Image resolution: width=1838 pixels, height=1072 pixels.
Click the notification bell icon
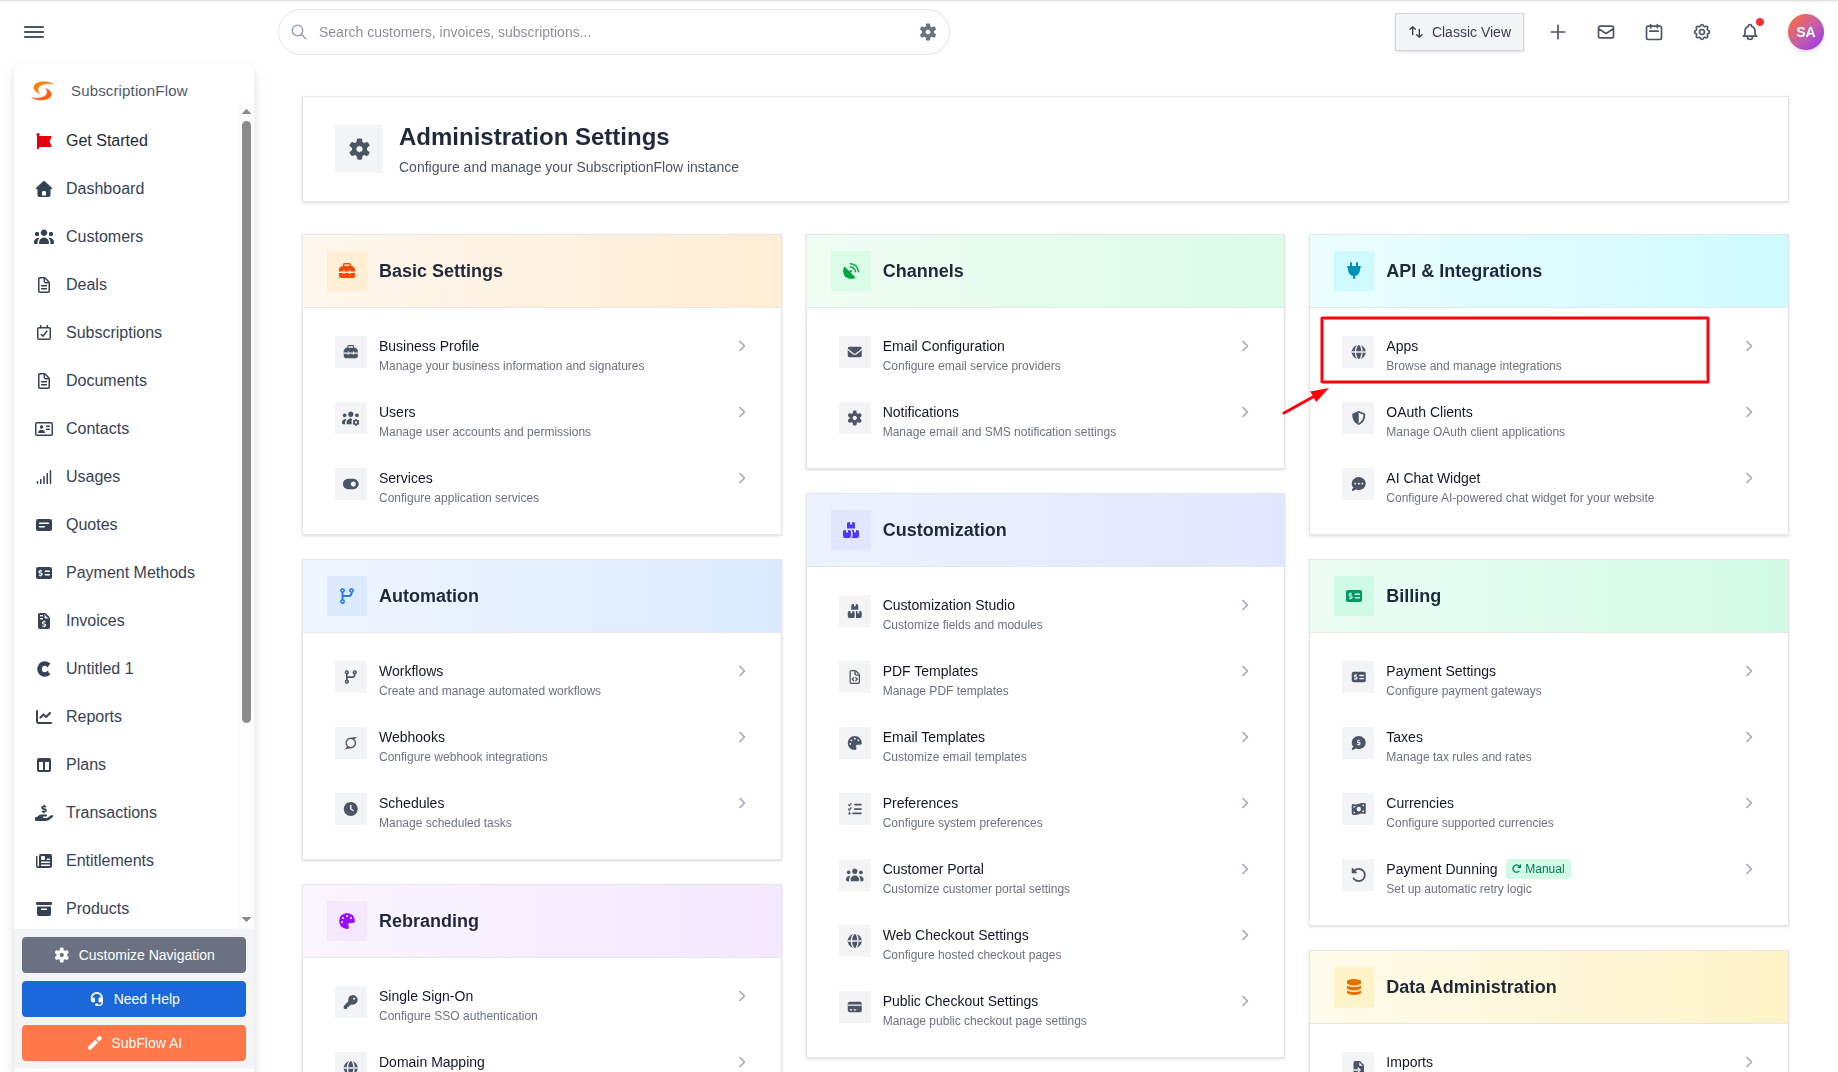point(1750,32)
